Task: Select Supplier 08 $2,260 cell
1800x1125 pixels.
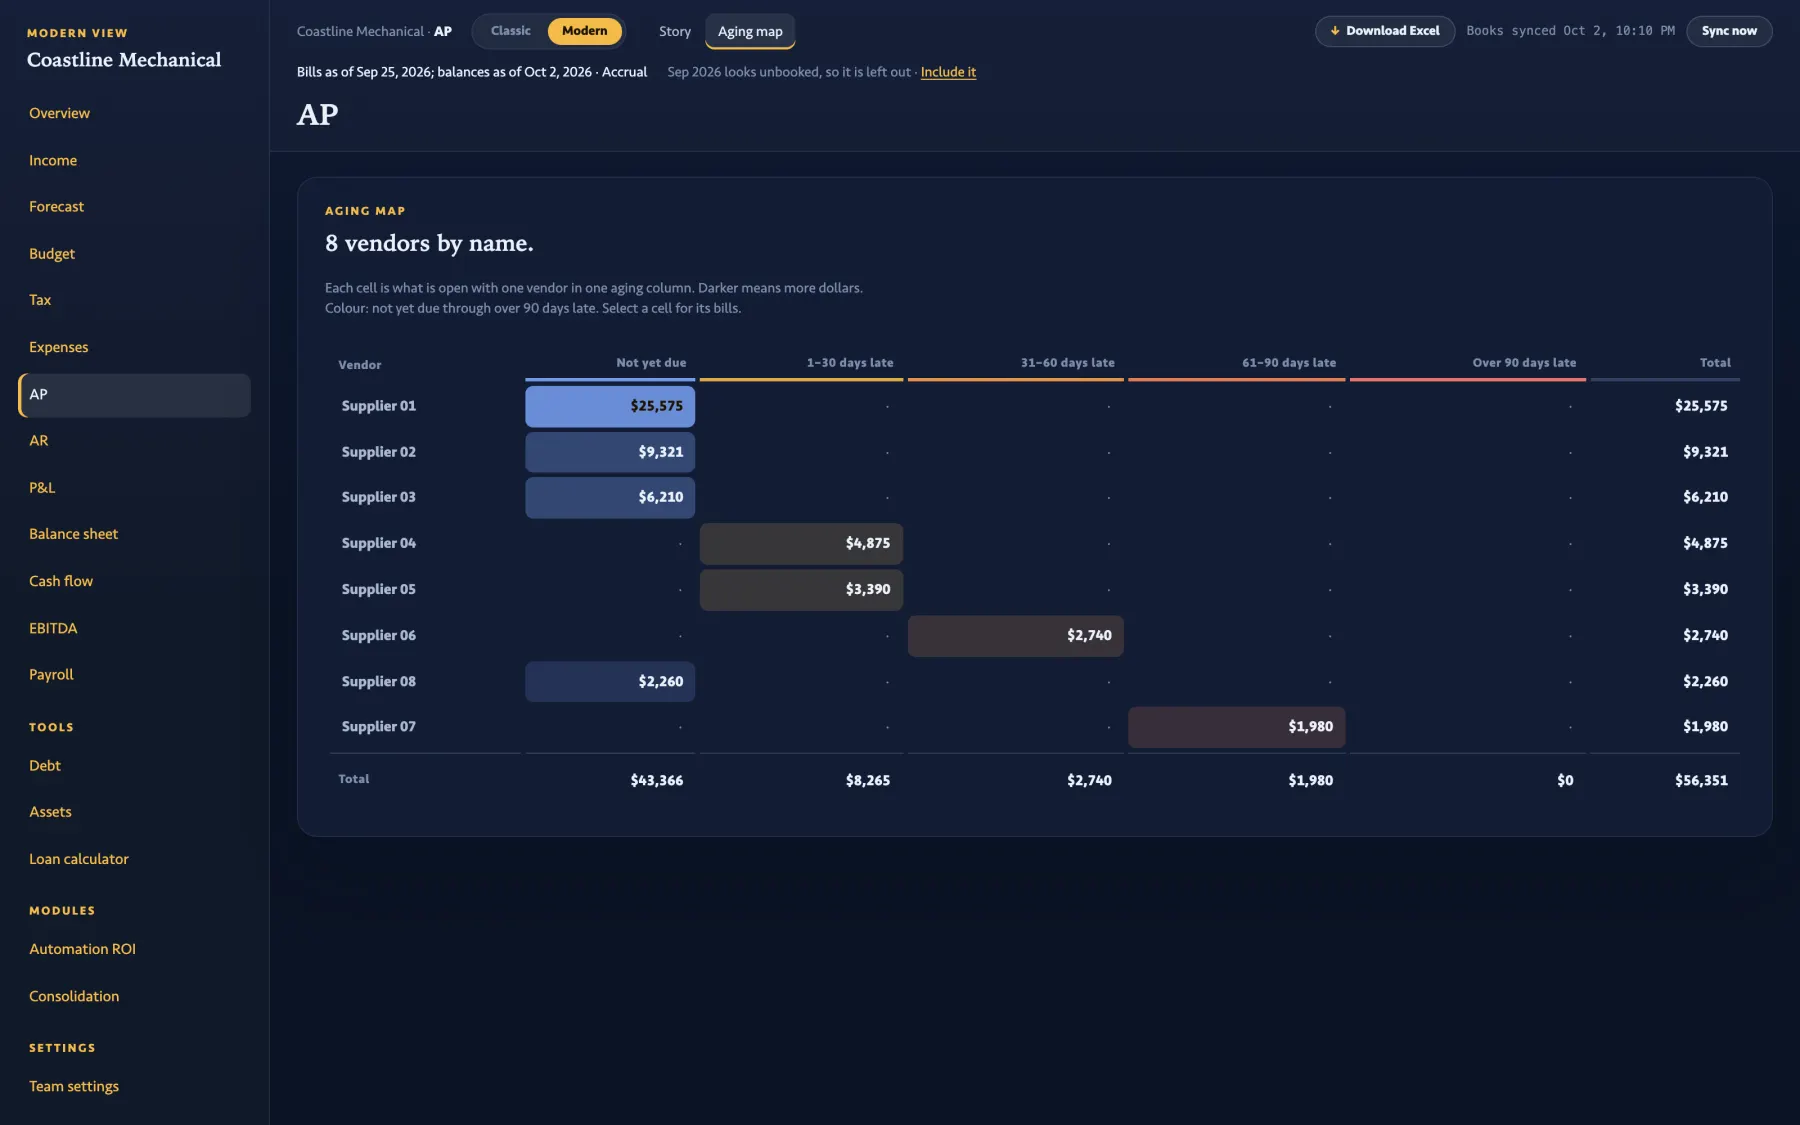Action: [610, 681]
